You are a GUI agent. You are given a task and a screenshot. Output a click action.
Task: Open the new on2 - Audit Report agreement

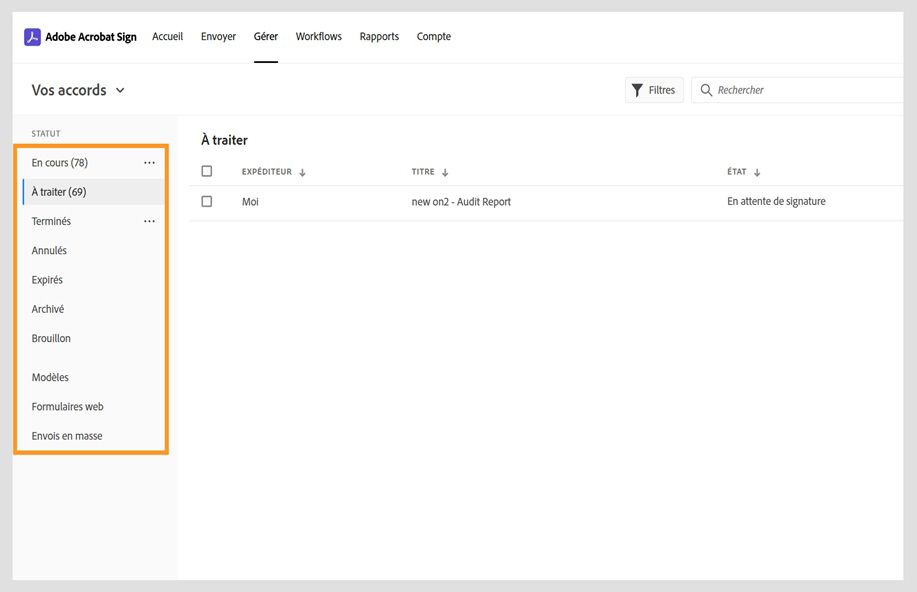[x=461, y=202]
